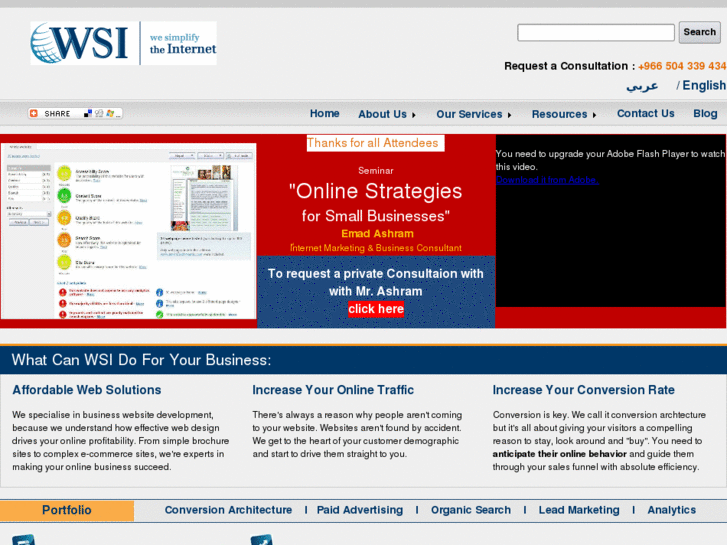Screen dimensions: 727x545
Task: Select the Lead Marketing tab
Action: pyautogui.click(x=579, y=510)
